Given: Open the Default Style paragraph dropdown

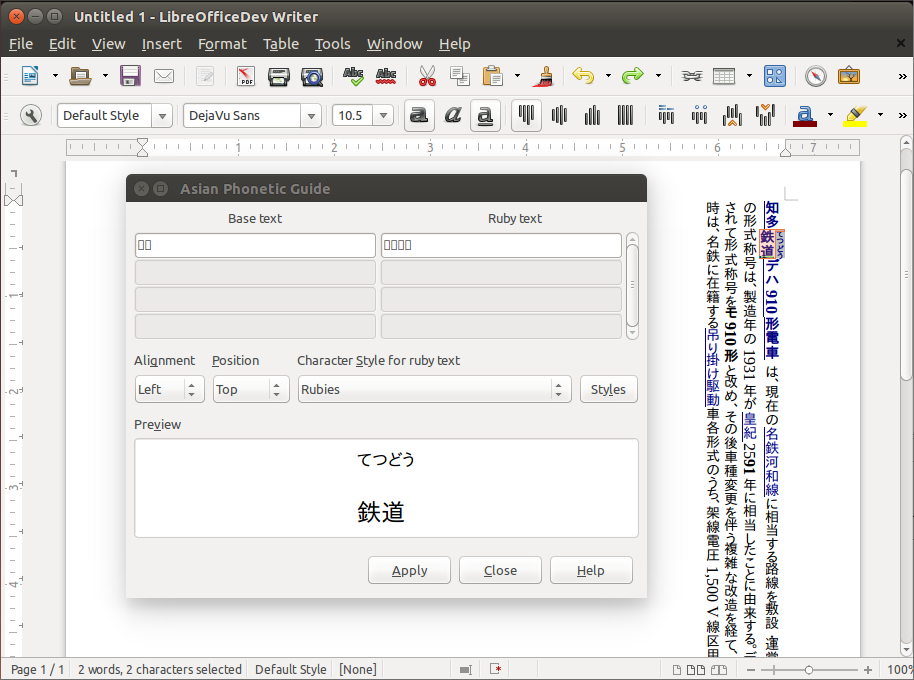Looking at the screenshot, I should tap(162, 116).
